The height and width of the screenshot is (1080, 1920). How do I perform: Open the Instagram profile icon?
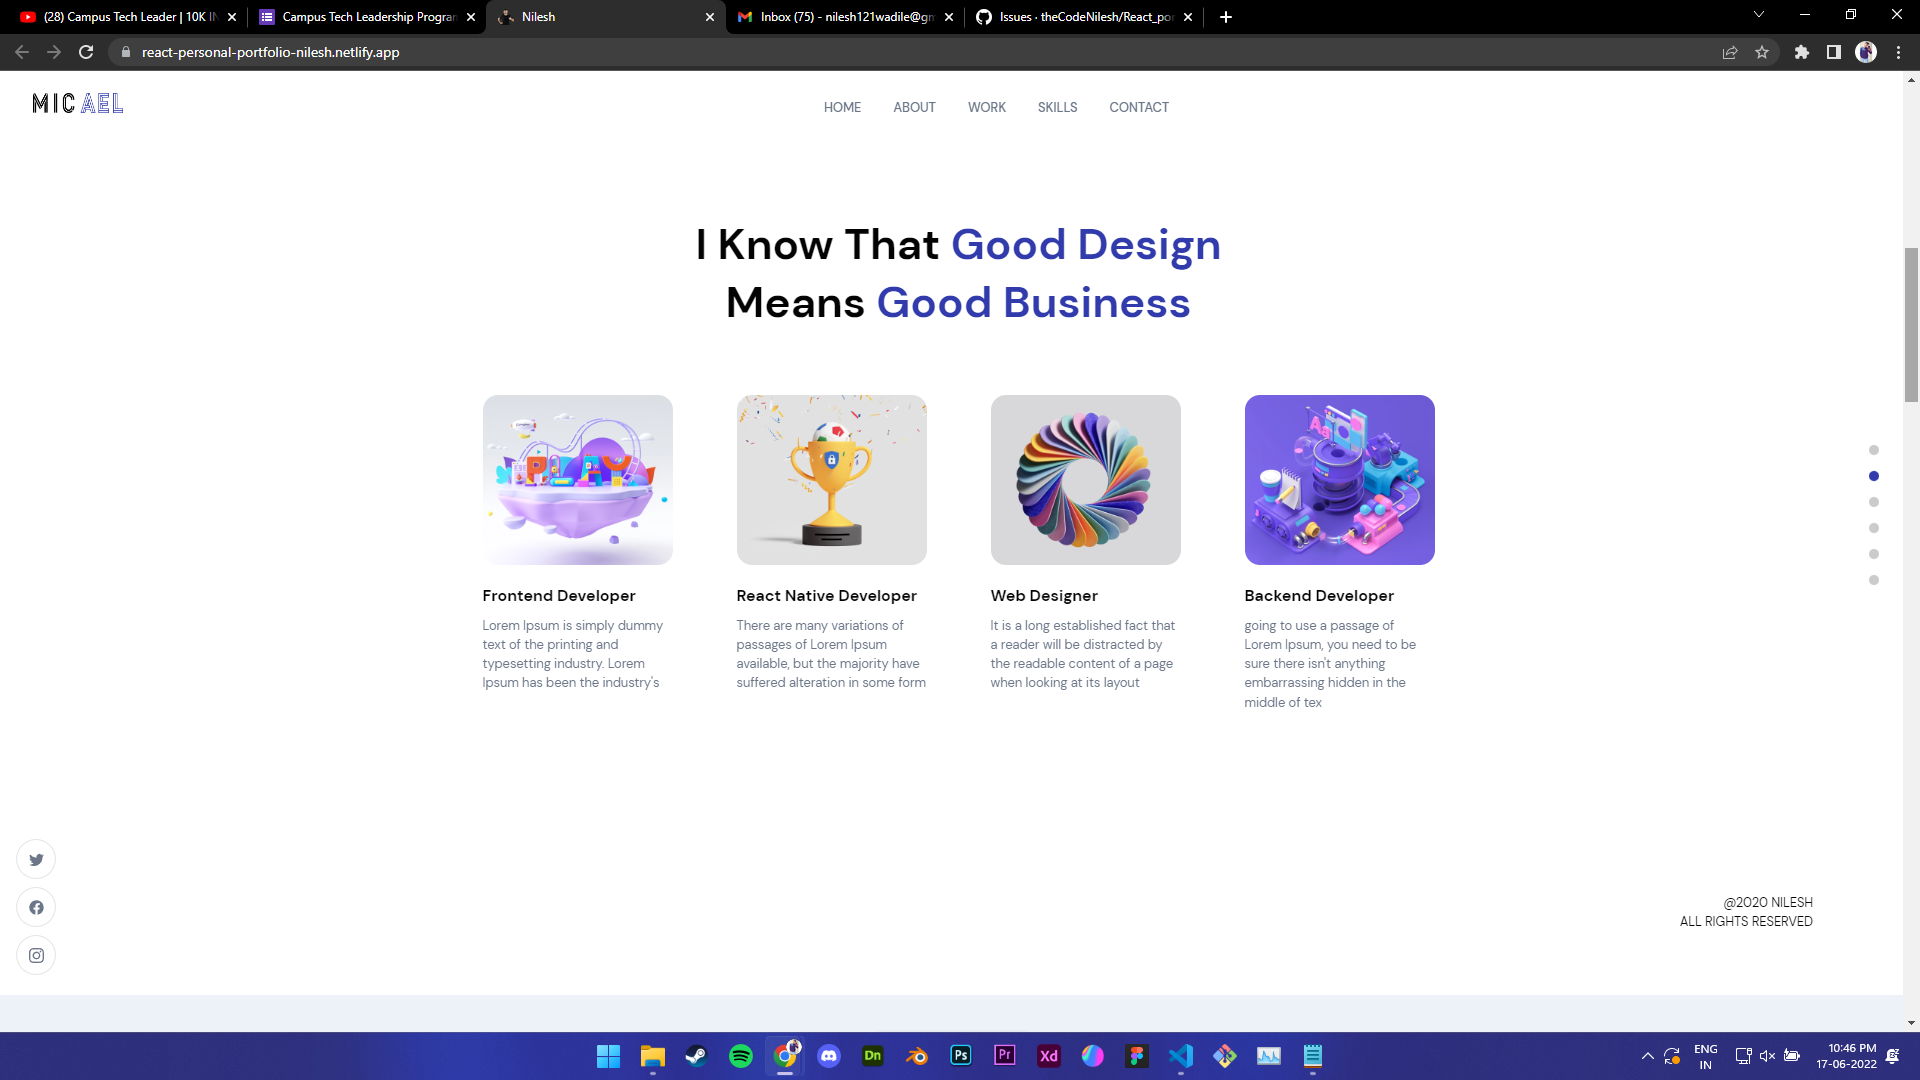tap(36, 955)
